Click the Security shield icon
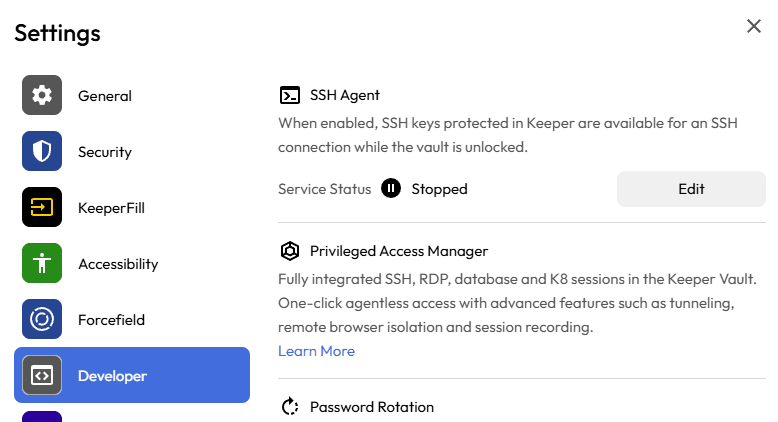 click(42, 152)
